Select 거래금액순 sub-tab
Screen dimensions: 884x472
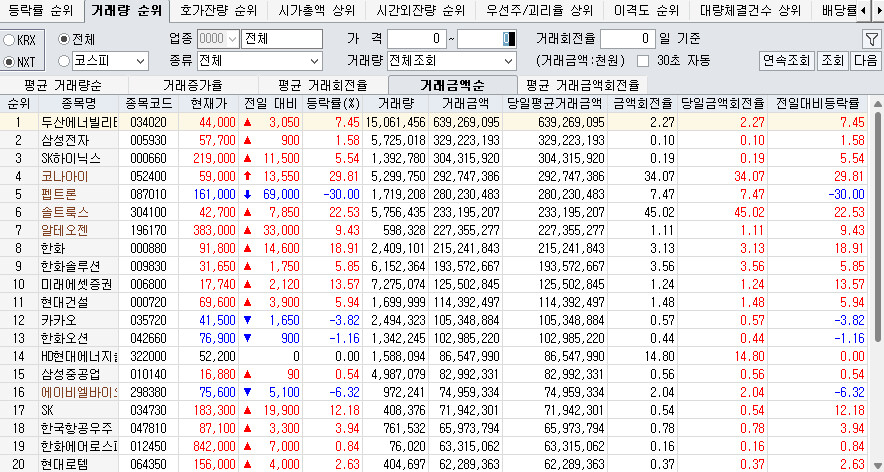452,85
